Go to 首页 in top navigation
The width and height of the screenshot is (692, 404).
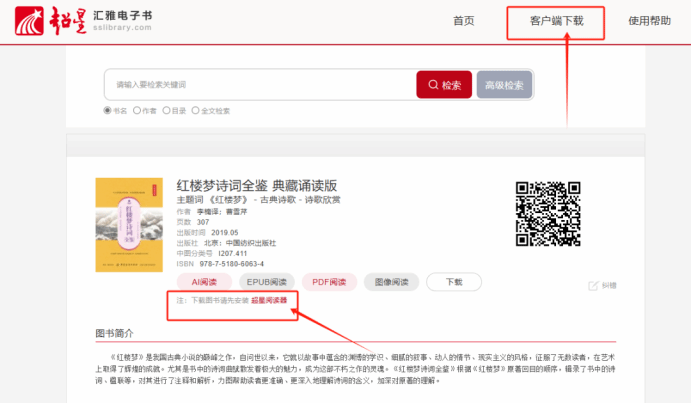tap(463, 21)
